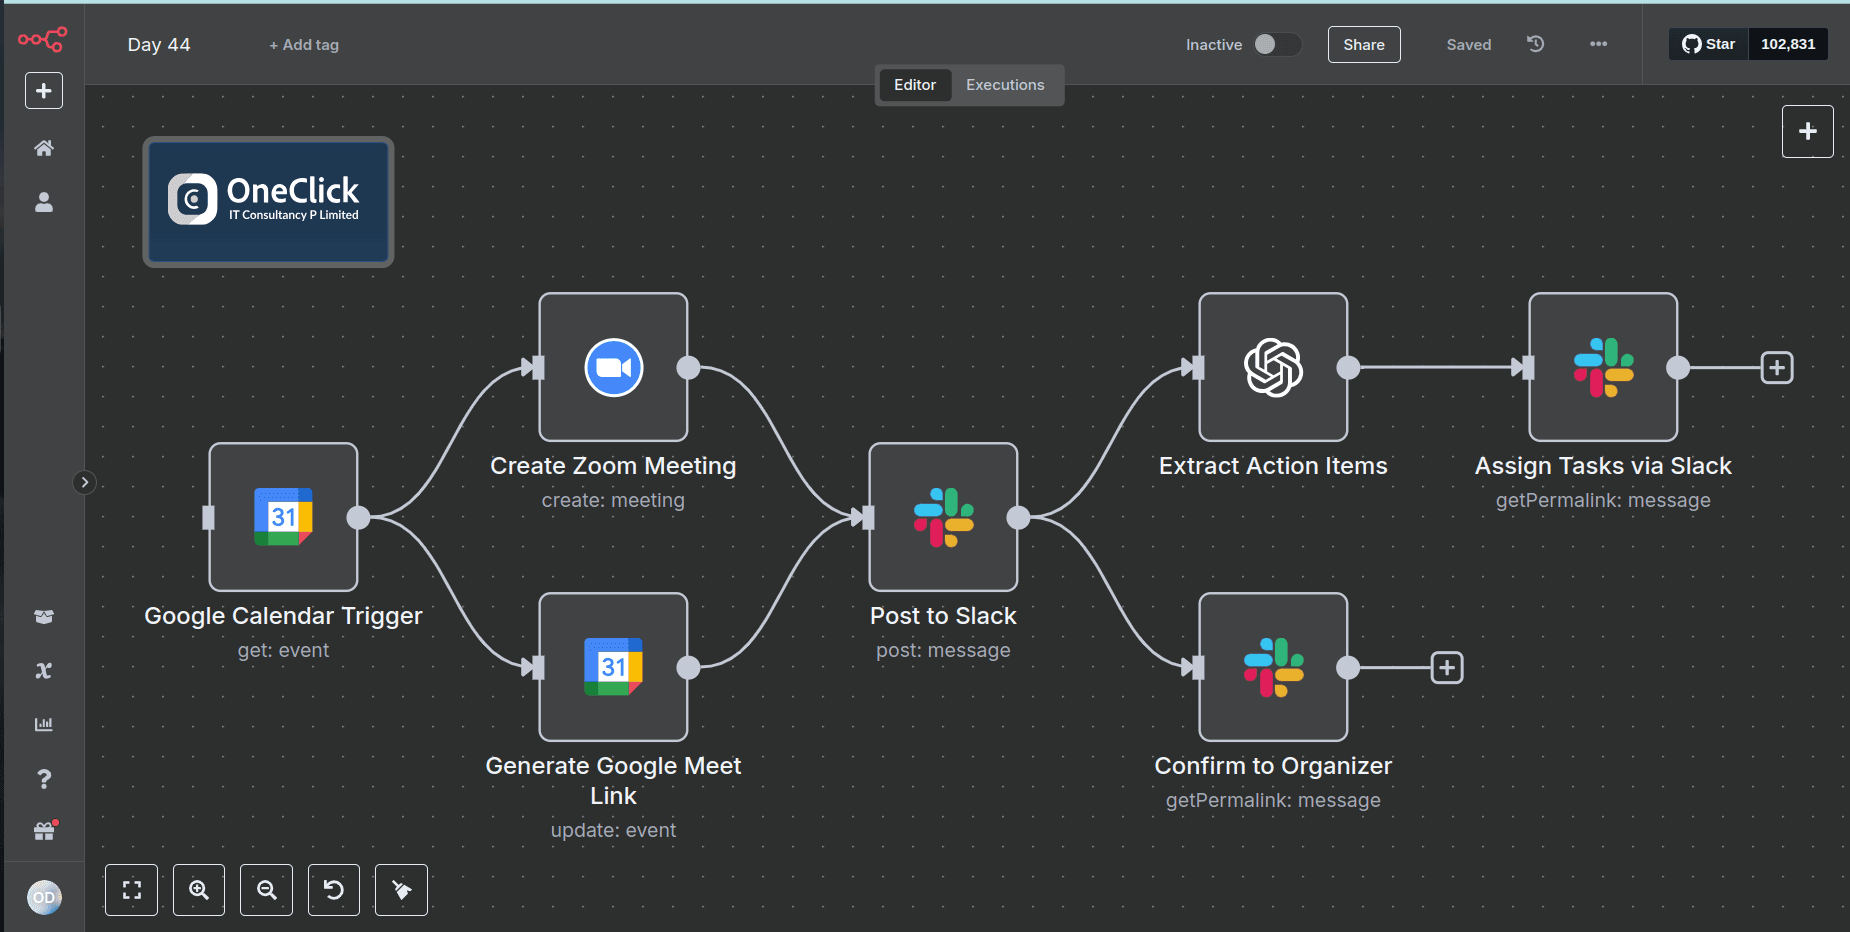The image size is (1850, 932).
Task: Click the "get: event" subtitle text
Action: [283, 650]
